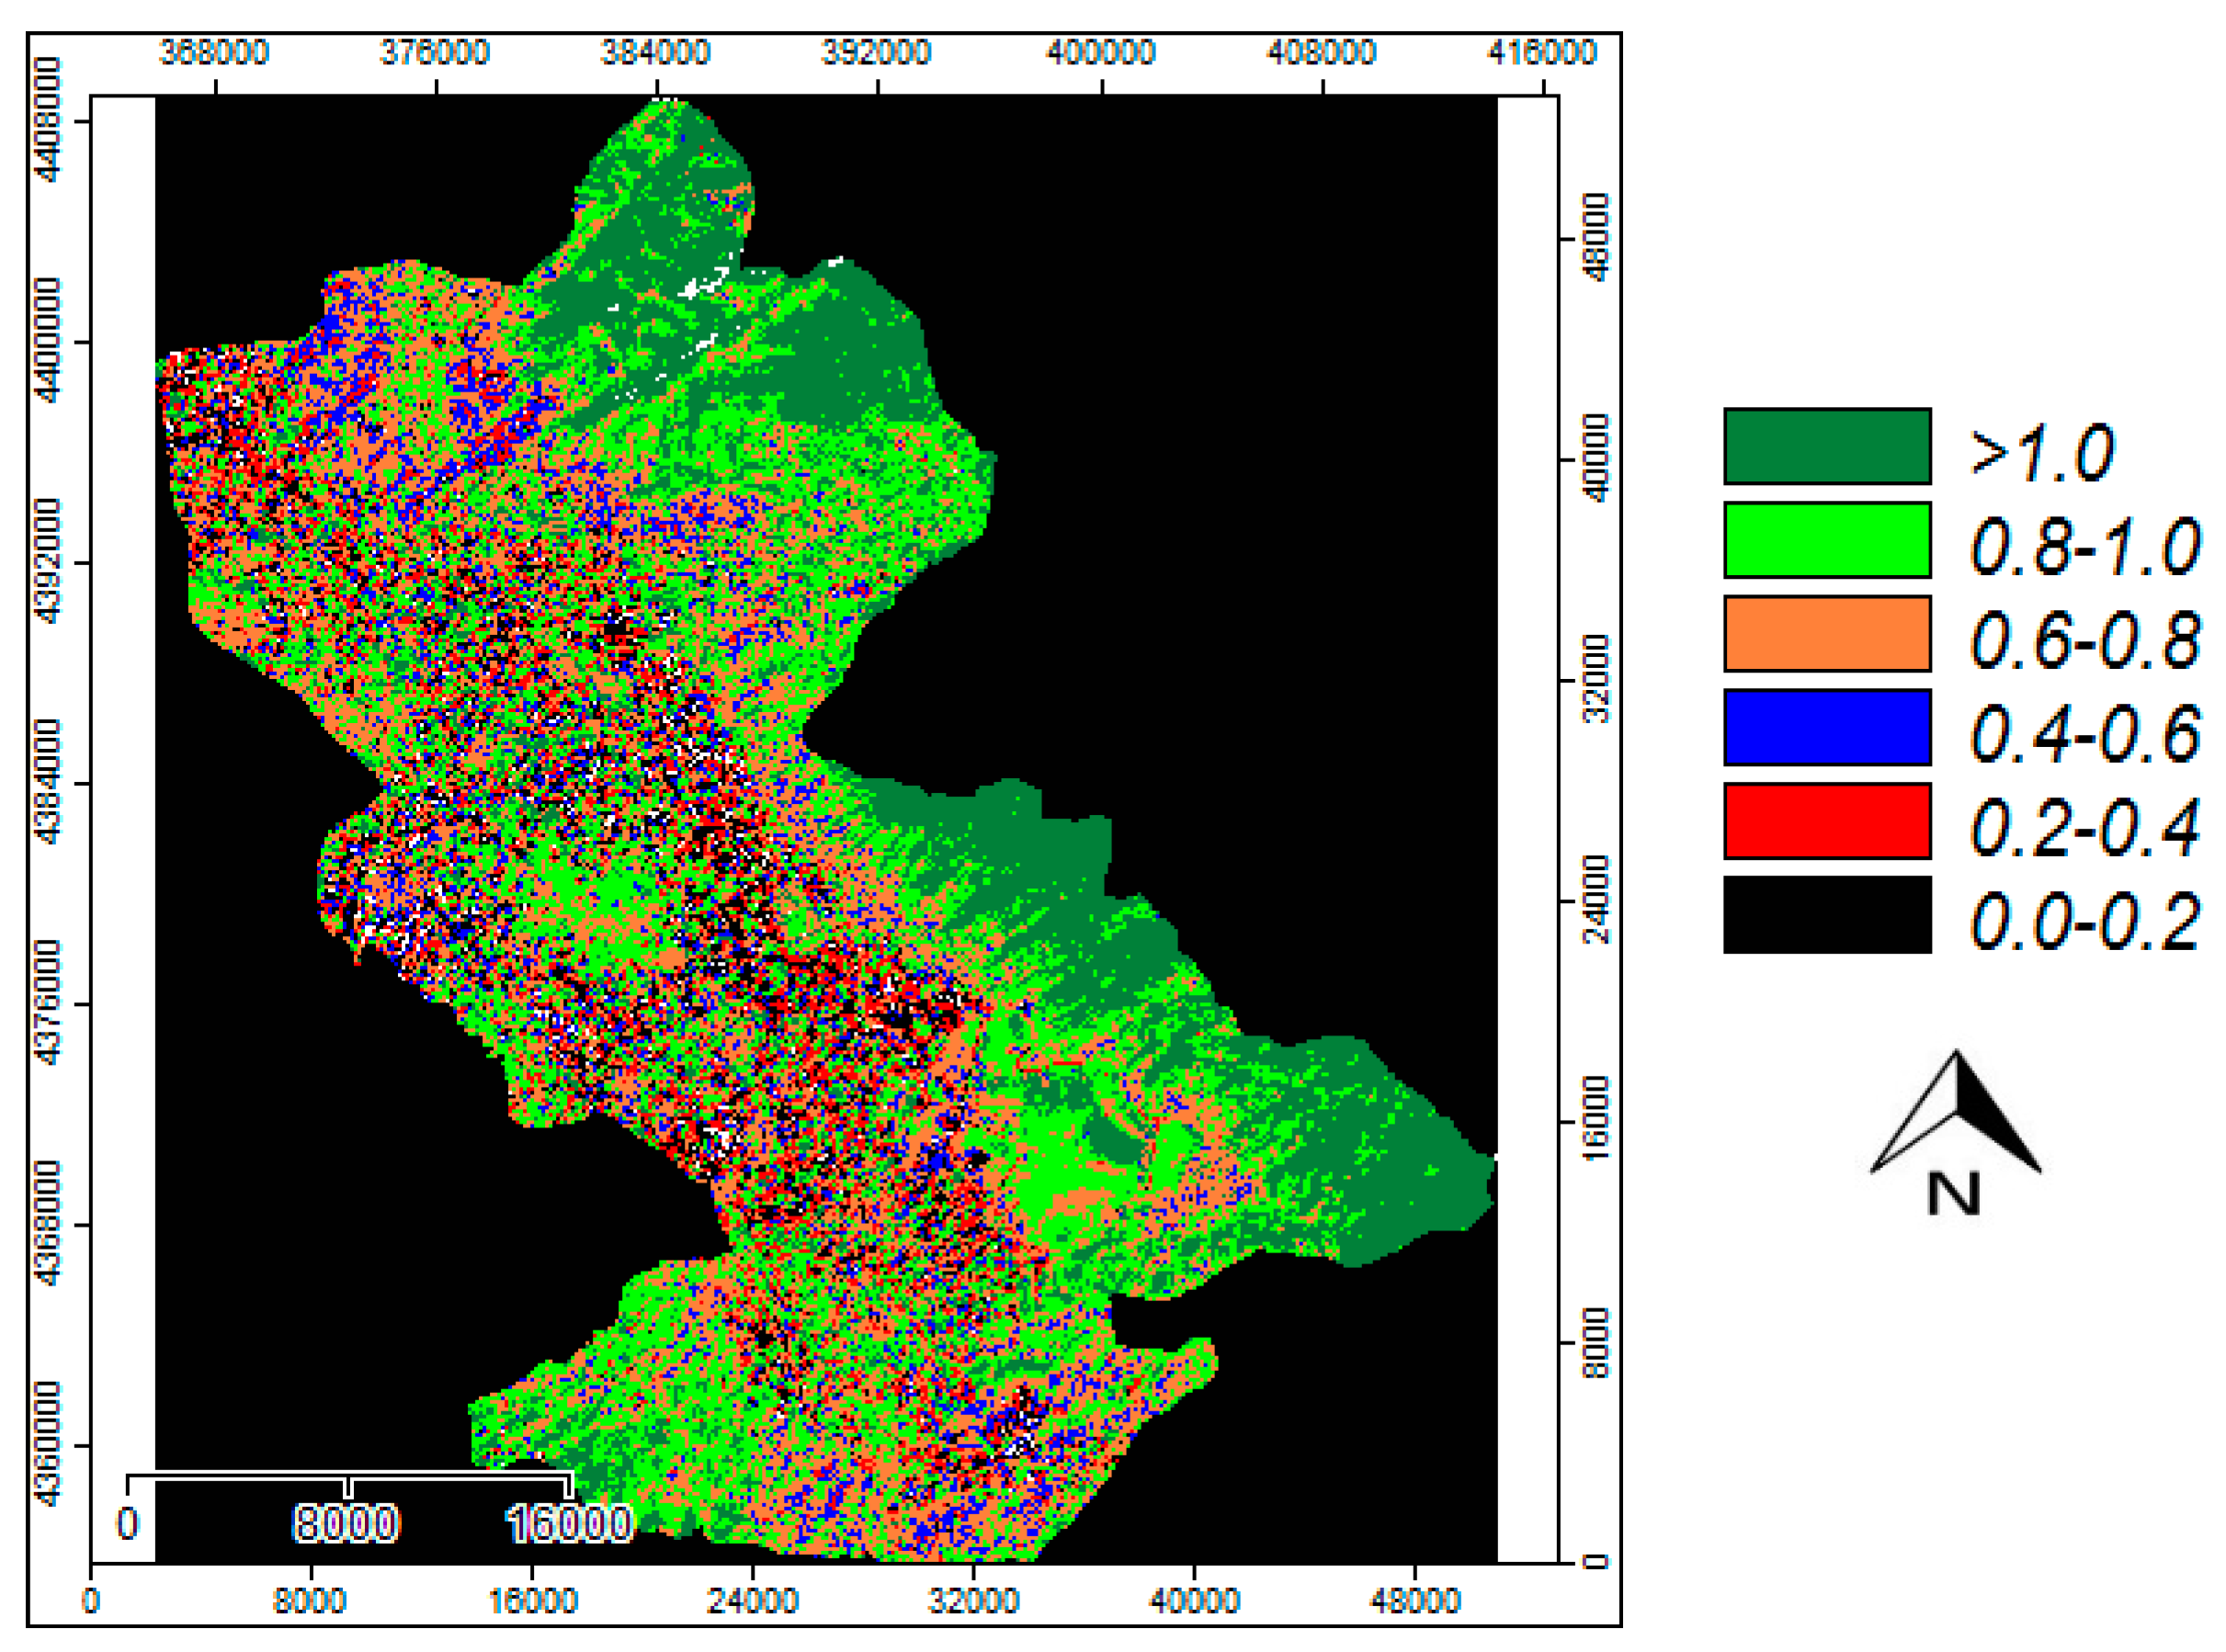Choose the black 0.0-0.2 legend swatch
The image size is (2226, 1652).
1827,915
